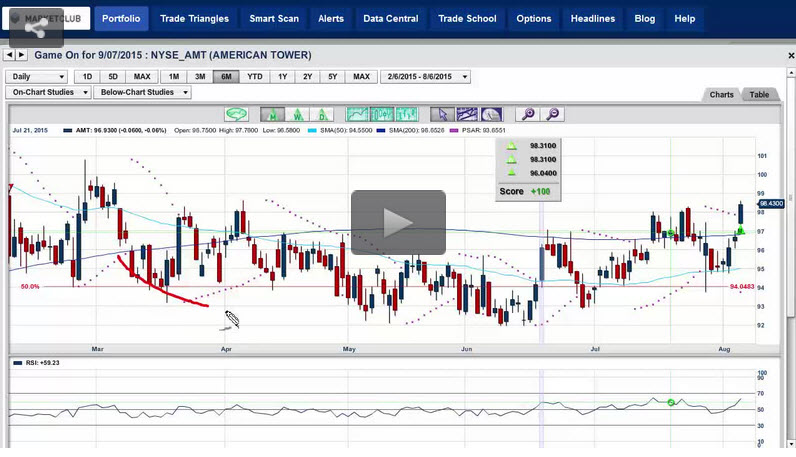Open the Blog menu item
This screenshot has width=796, height=457.
point(645,19)
